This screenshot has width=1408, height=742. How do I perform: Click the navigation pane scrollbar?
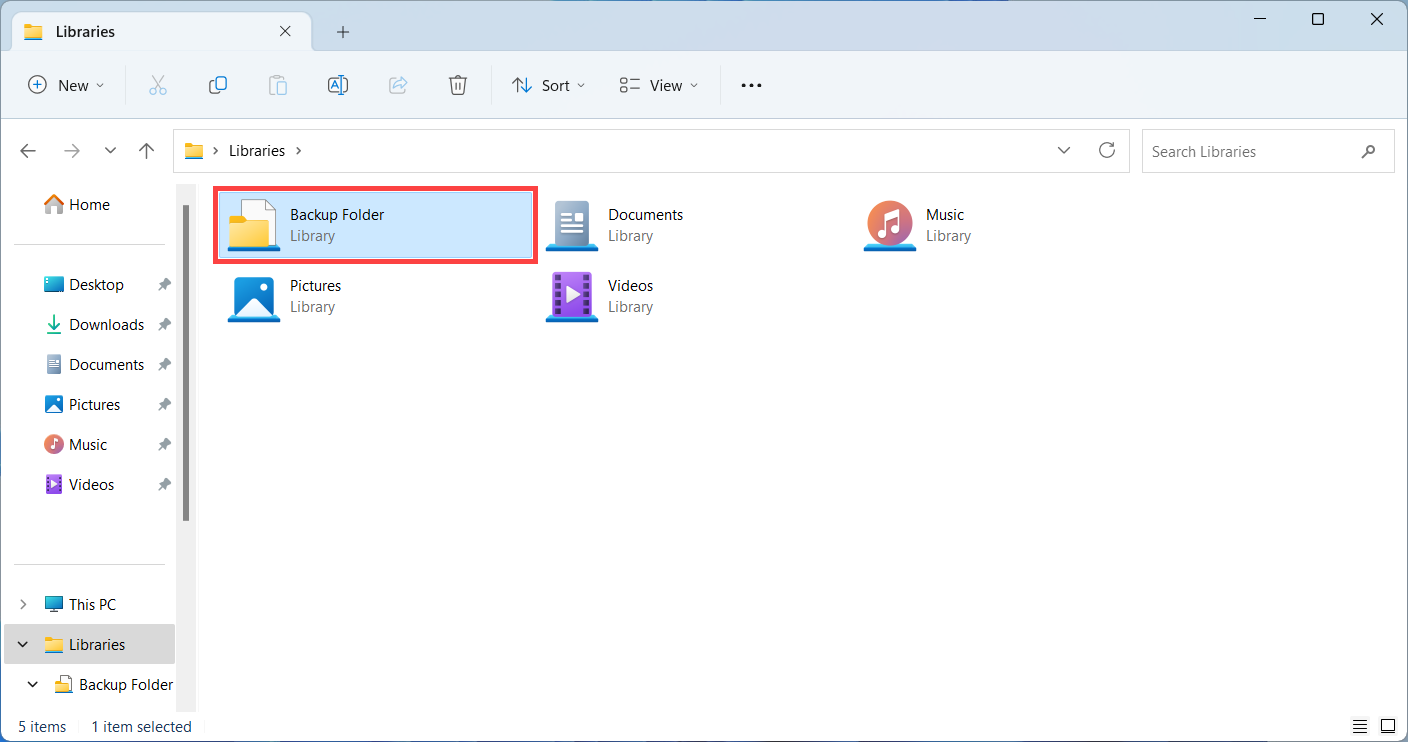pos(186,360)
